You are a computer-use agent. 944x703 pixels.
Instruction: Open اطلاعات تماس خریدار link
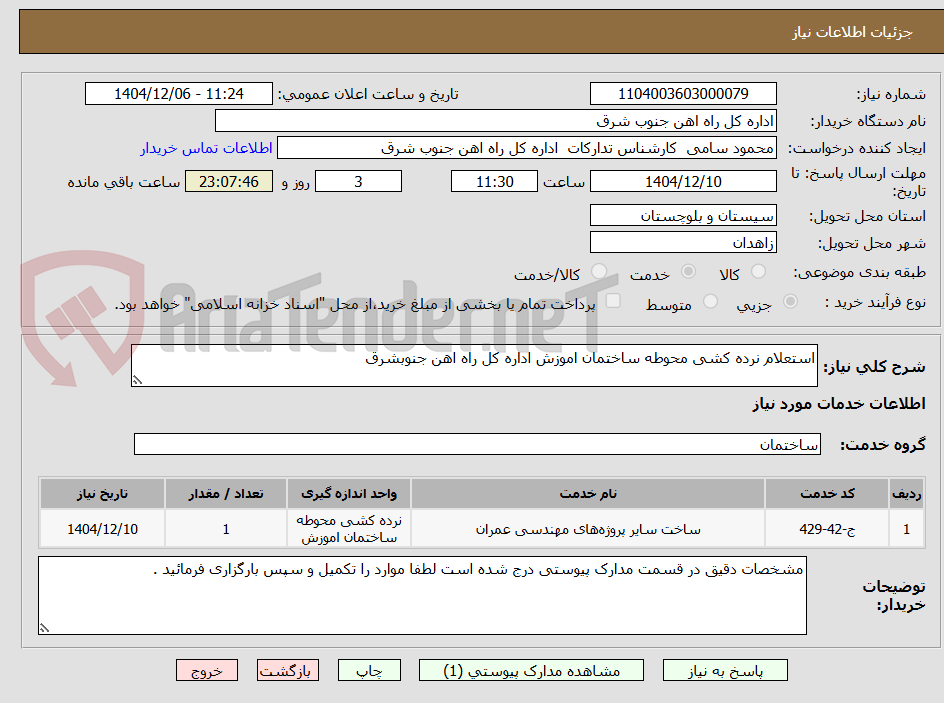tap(206, 148)
